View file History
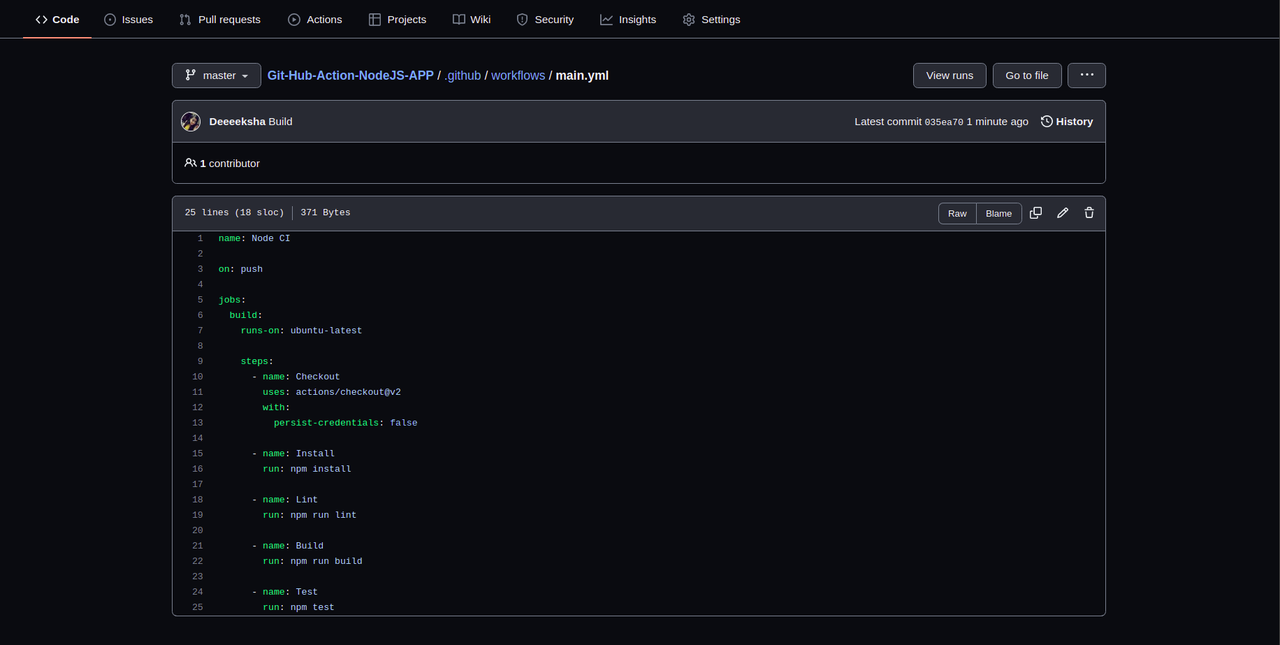 [x=1067, y=122]
